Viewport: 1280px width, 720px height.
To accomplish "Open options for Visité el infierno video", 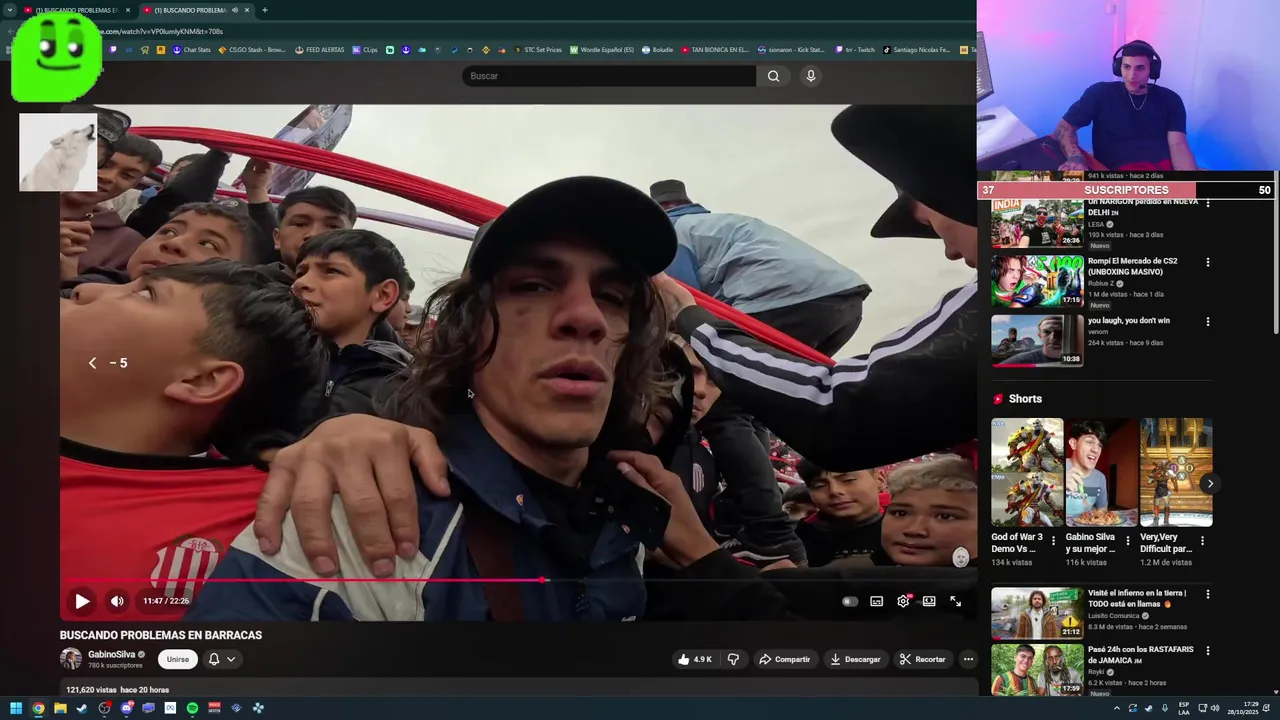I will 1207,594.
